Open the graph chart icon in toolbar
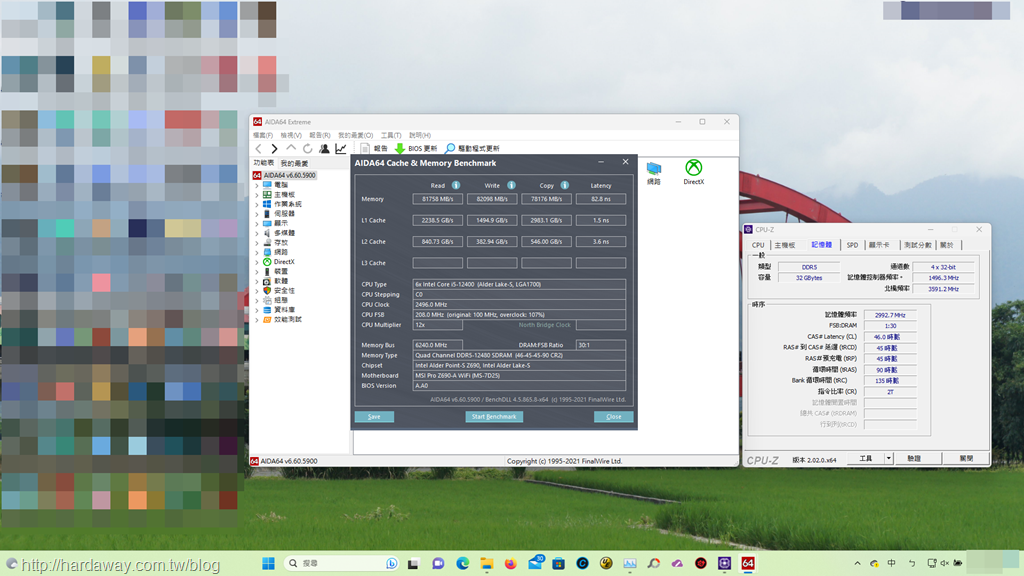1024x576 pixels. [x=340, y=148]
